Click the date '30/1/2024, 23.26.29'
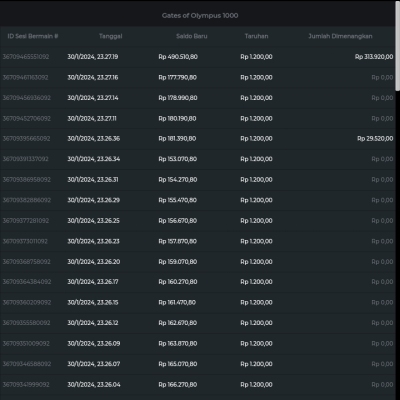The height and width of the screenshot is (400, 400). (x=94, y=200)
